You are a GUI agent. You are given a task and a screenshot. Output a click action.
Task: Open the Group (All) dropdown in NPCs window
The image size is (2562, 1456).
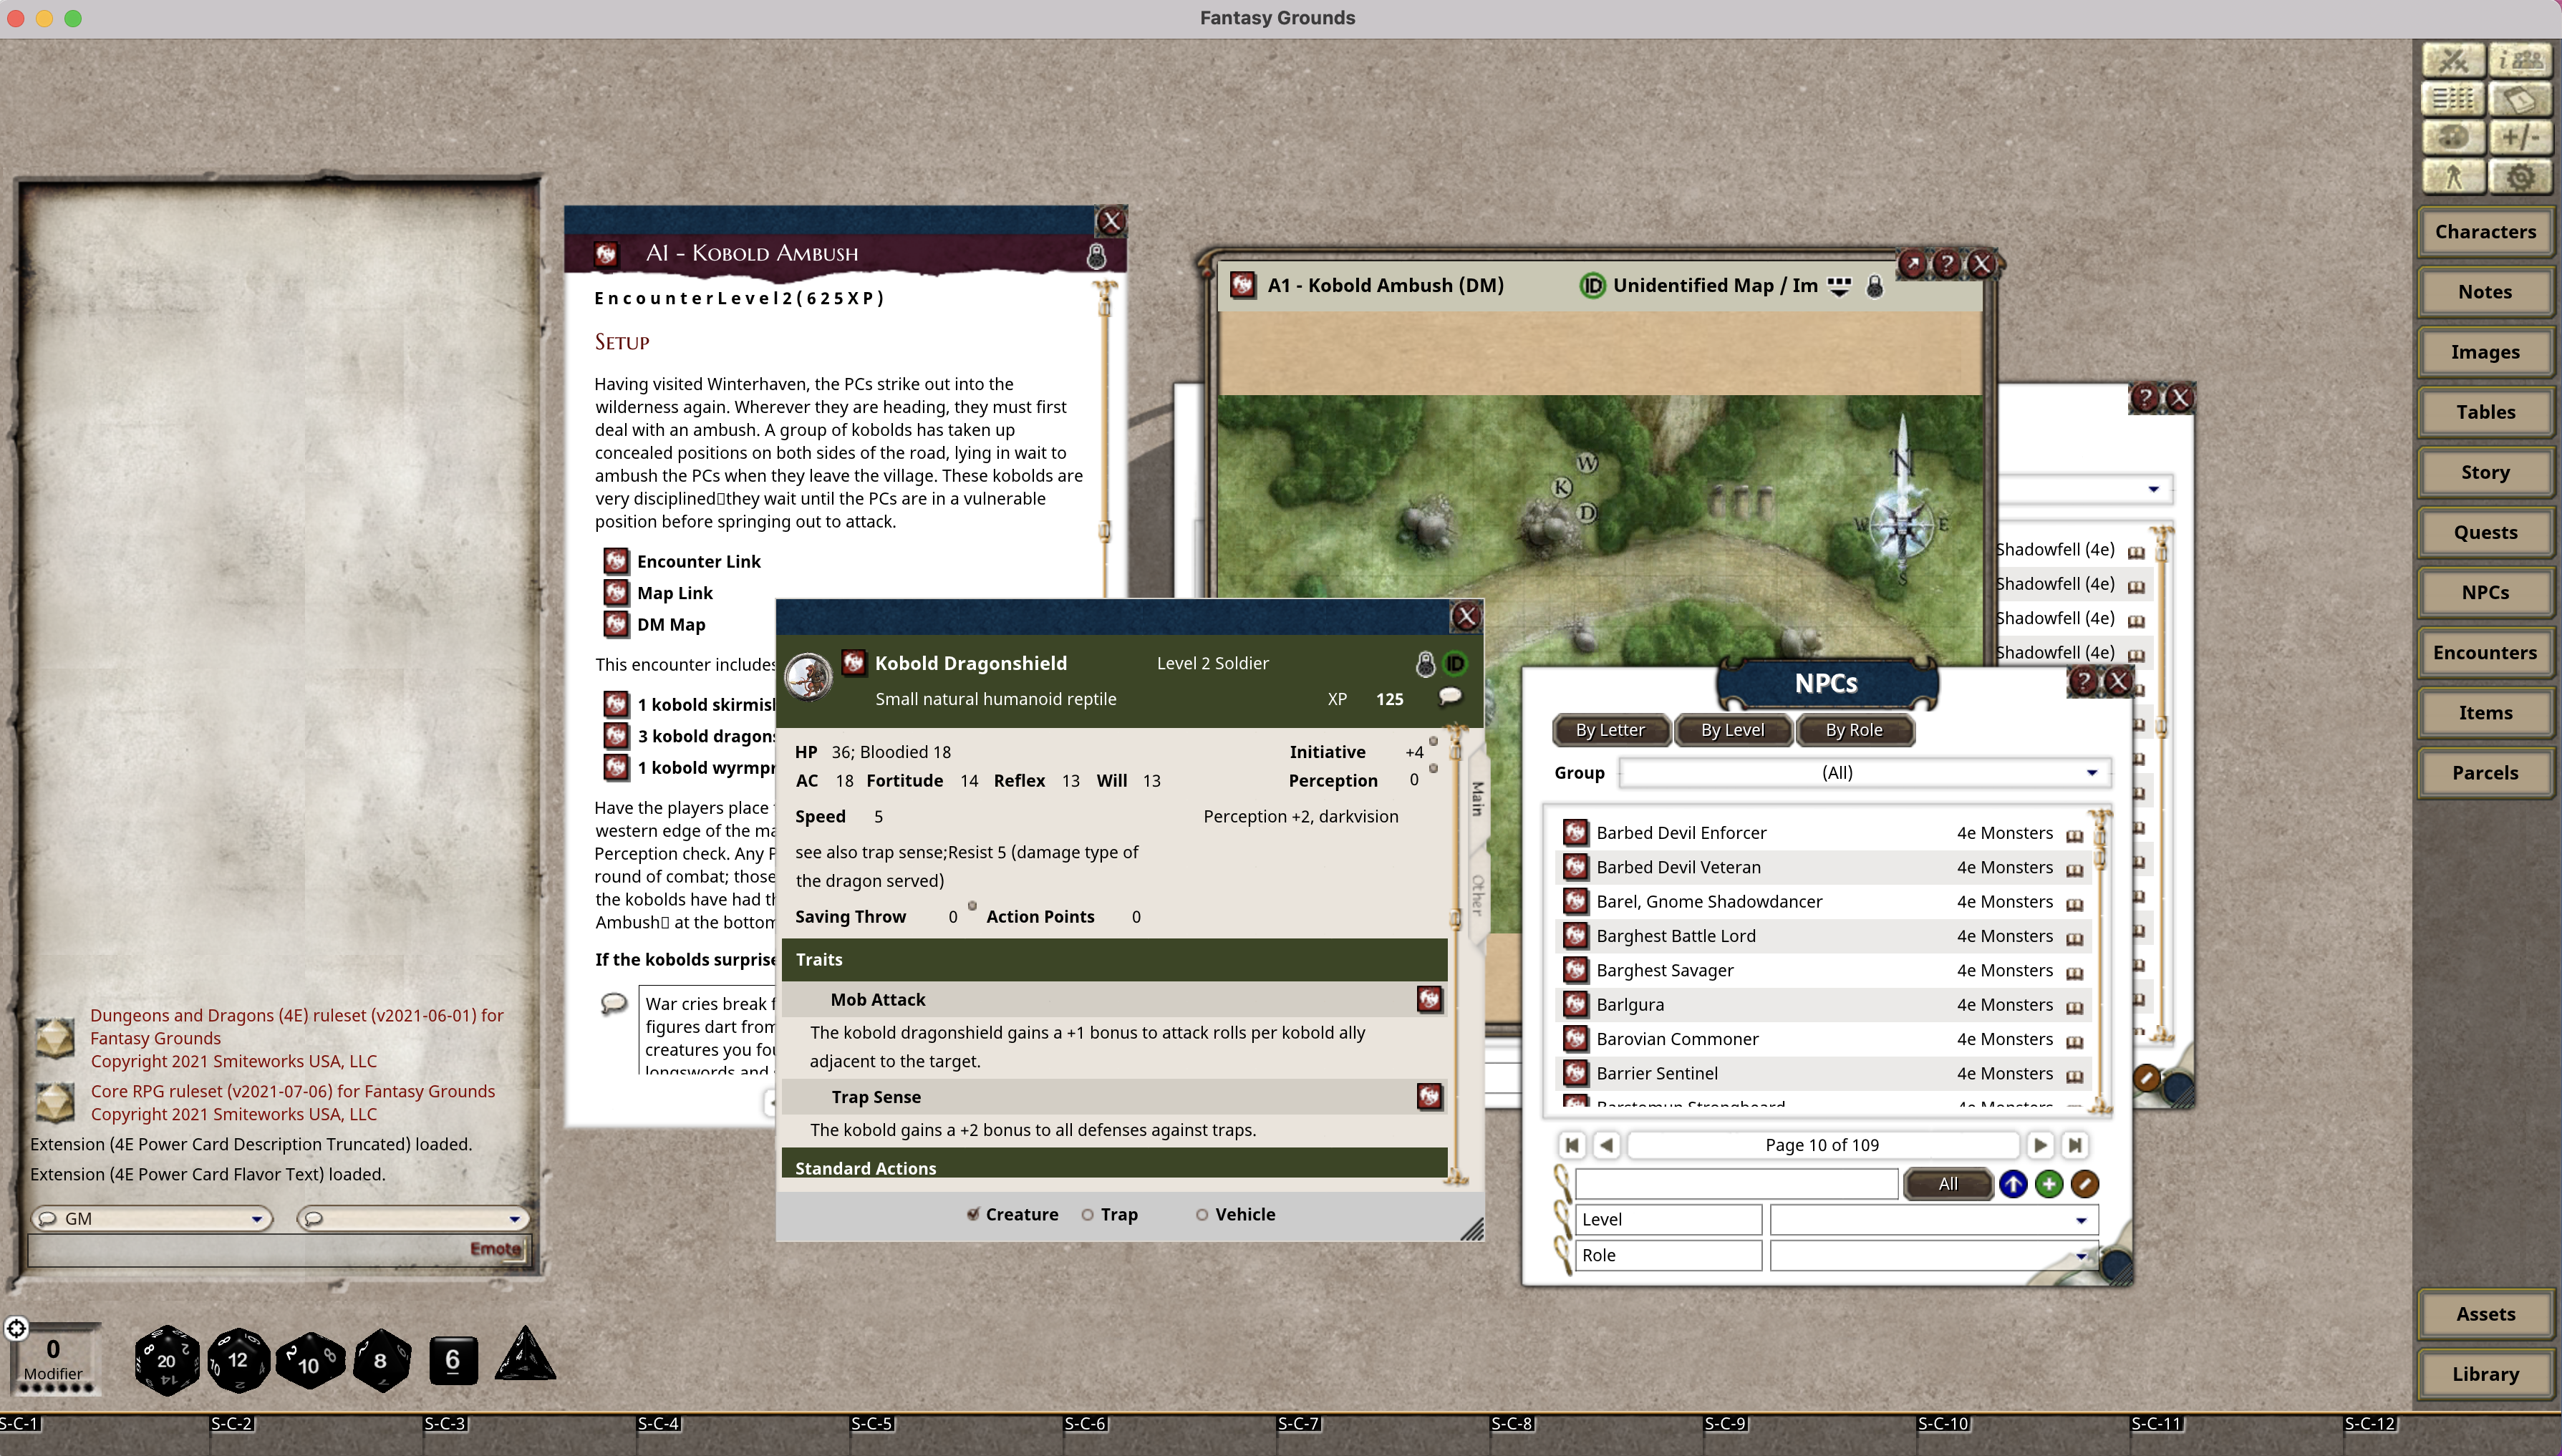[1864, 773]
